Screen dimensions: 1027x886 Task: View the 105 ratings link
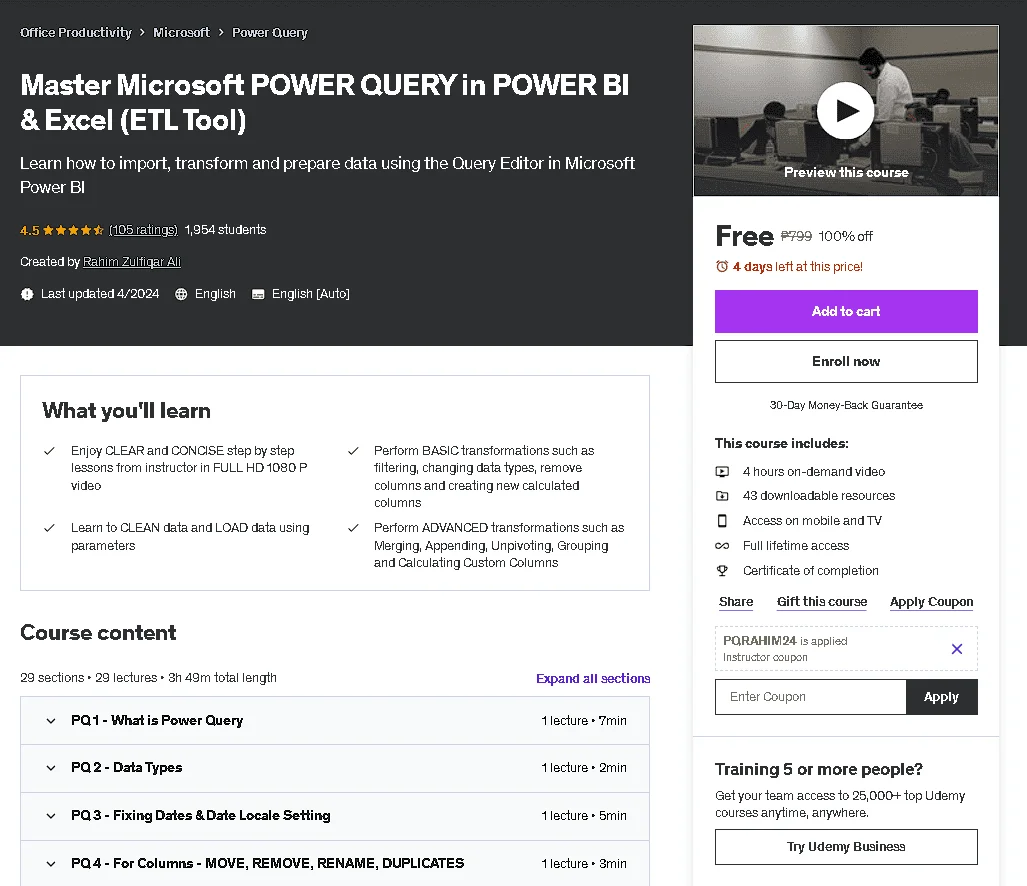coord(143,230)
